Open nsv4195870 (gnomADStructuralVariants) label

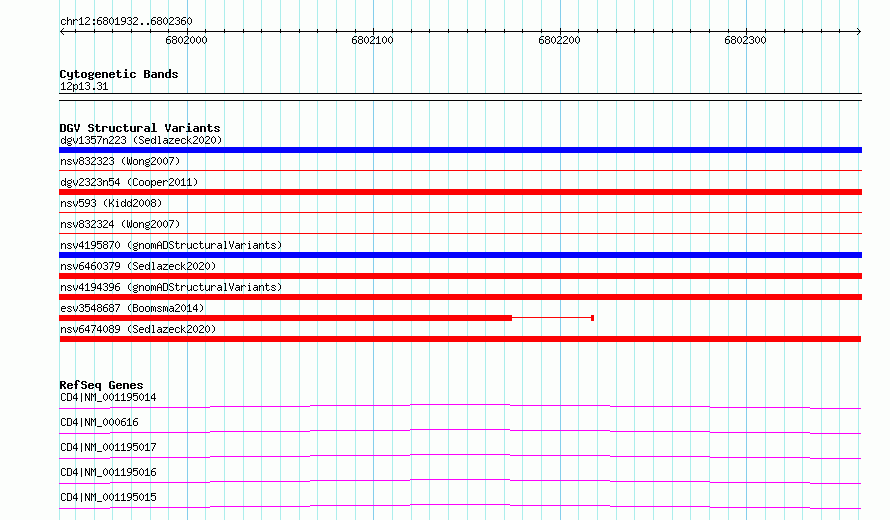click(171, 245)
